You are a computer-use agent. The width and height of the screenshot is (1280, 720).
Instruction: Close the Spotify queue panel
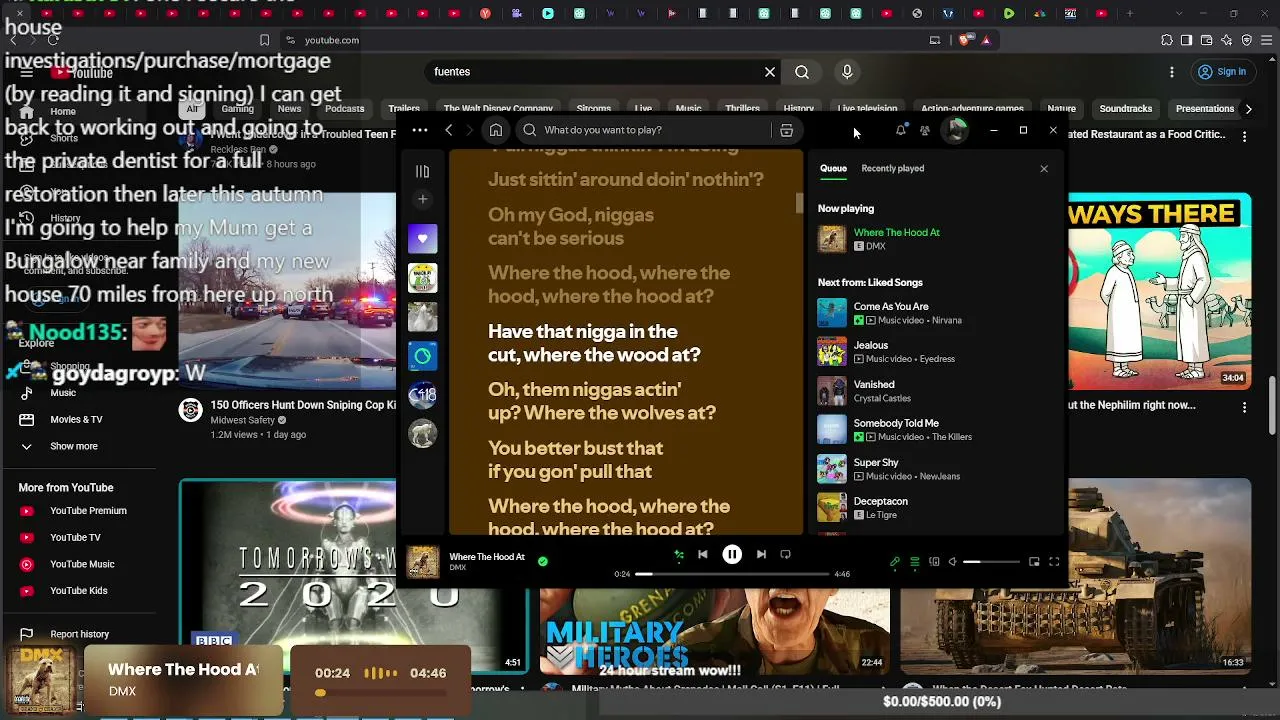(x=1044, y=169)
